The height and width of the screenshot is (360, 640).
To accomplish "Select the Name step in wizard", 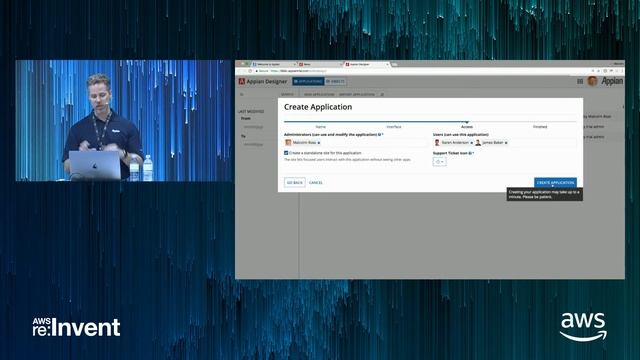I will tap(320, 127).
